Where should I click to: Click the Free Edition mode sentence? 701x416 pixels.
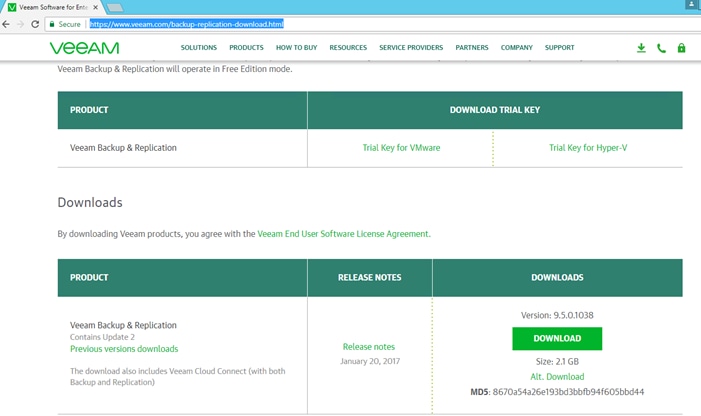coord(175,69)
